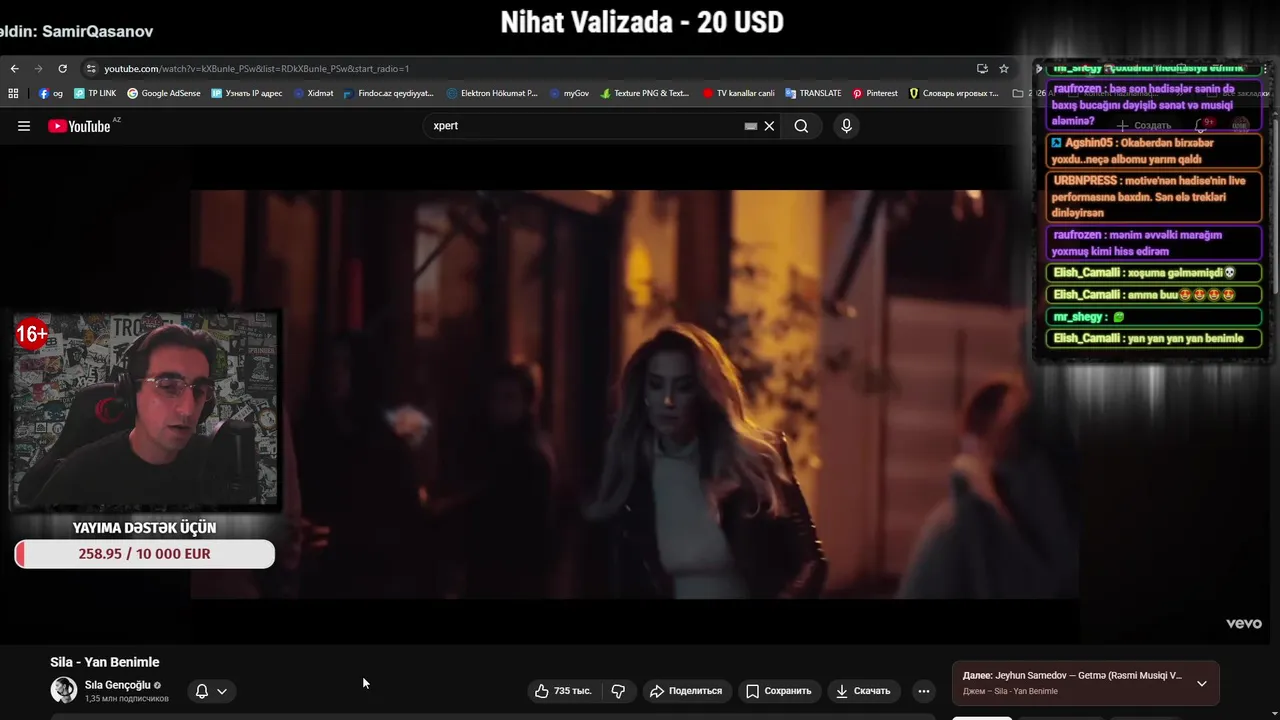Open the Facebook 'og' bookmark
1280x720 pixels.
click(50, 93)
